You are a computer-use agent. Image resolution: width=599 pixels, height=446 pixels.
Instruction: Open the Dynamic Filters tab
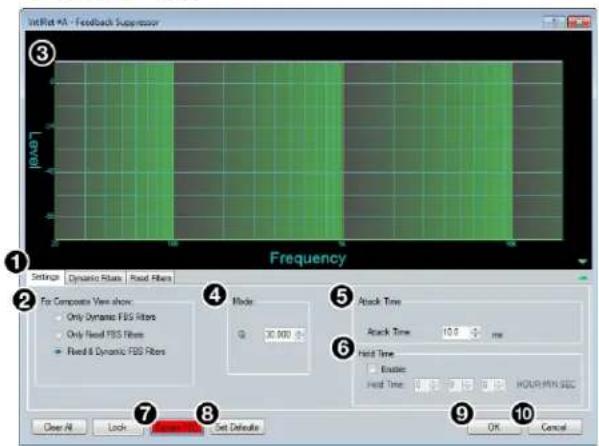click(95, 278)
